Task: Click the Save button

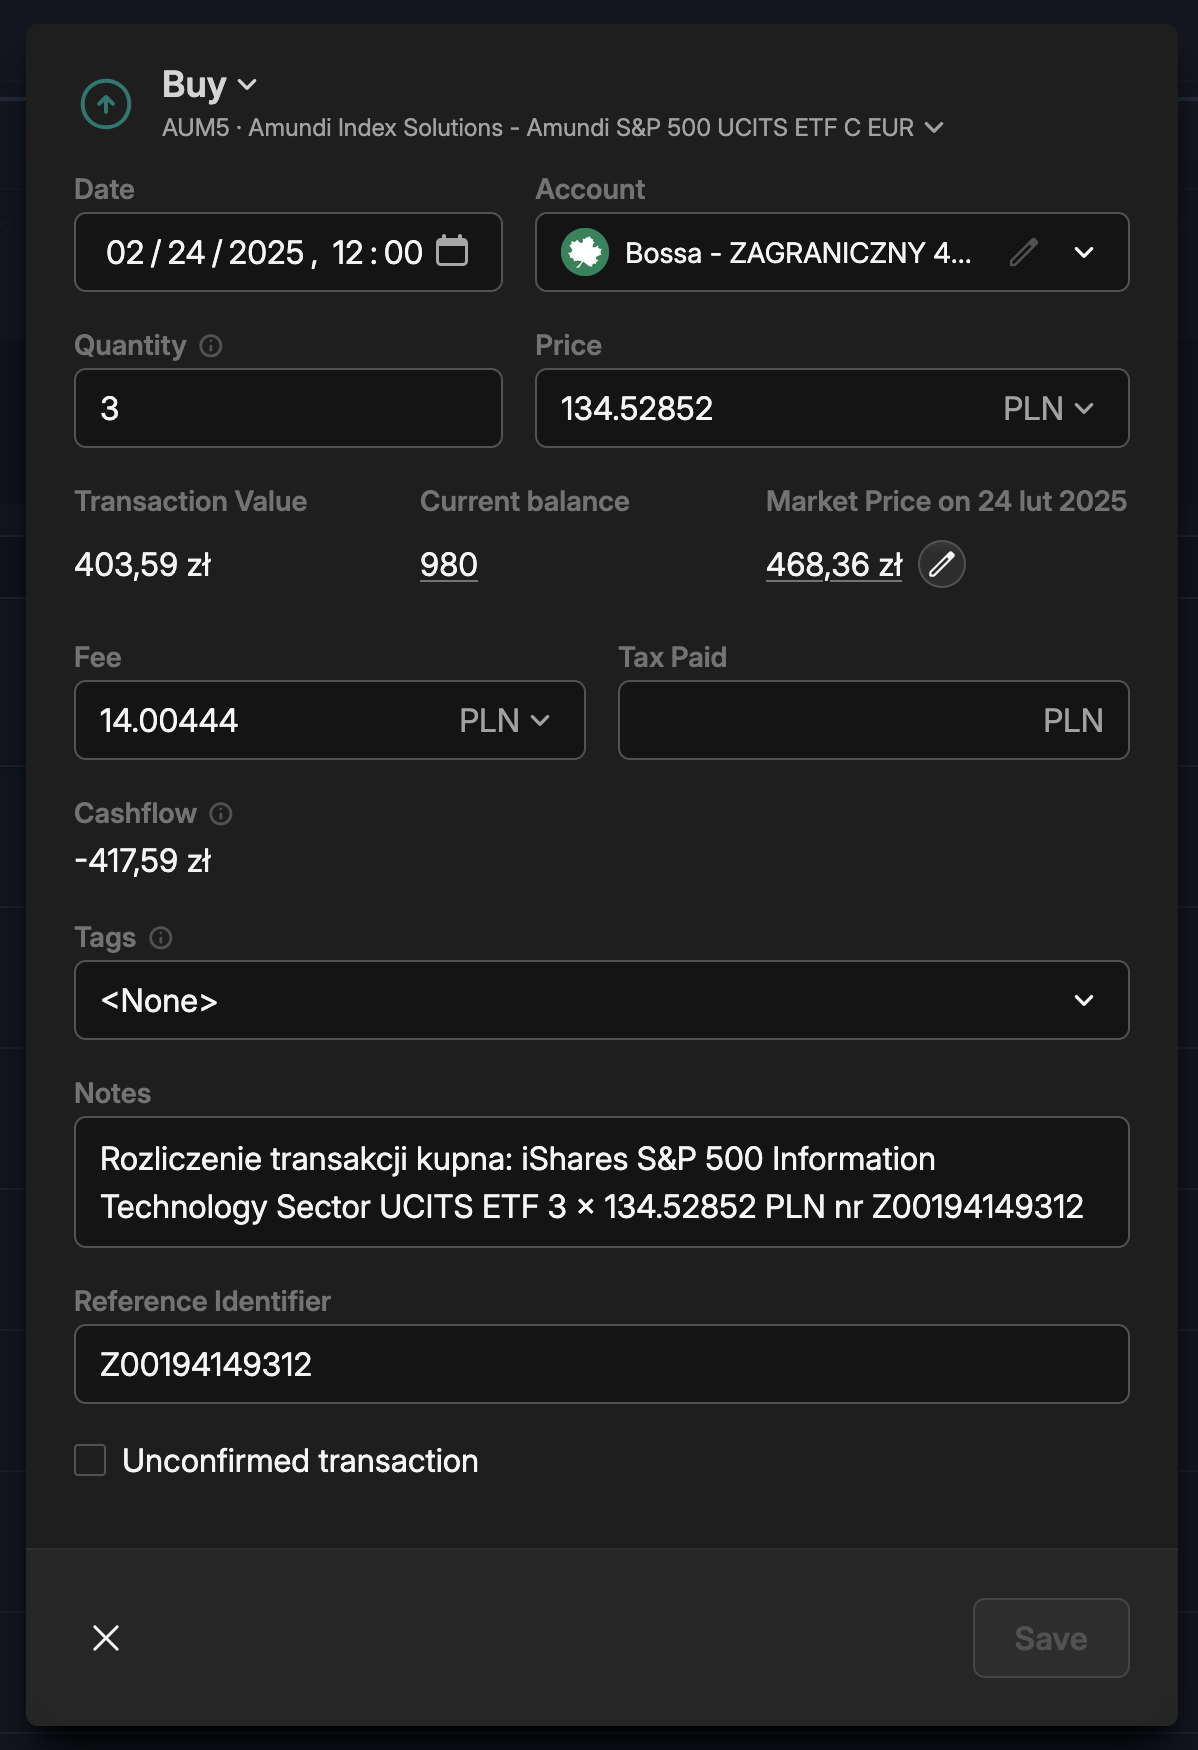Action: (x=1051, y=1638)
